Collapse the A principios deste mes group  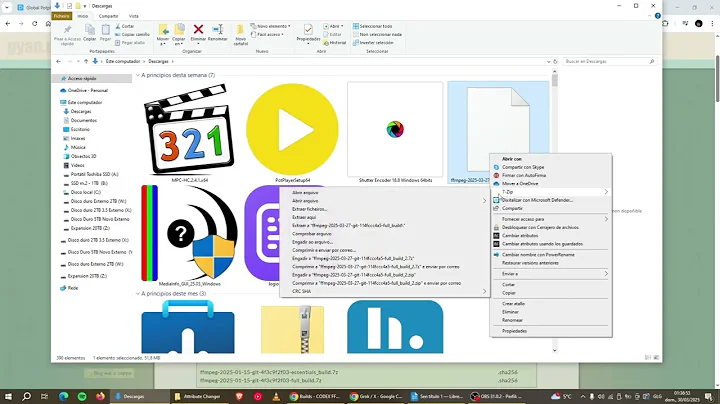[138, 293]
